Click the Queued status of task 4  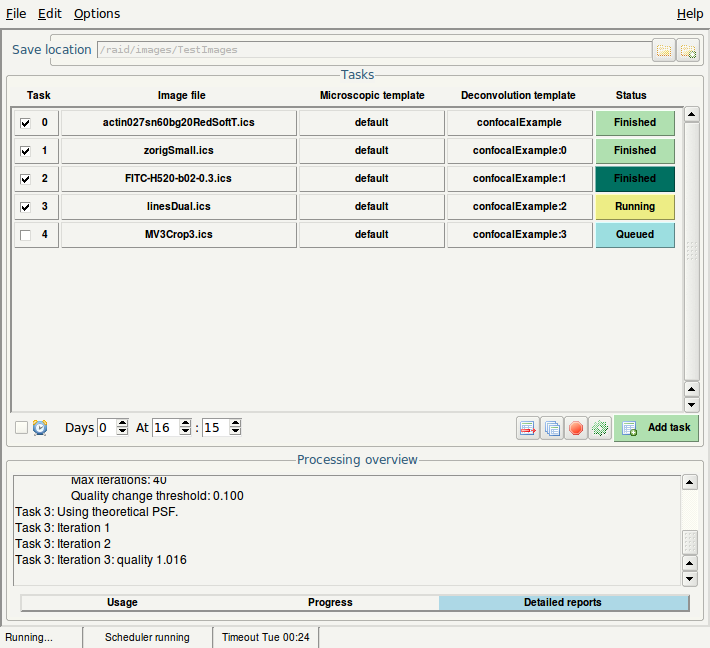point(635,235)
